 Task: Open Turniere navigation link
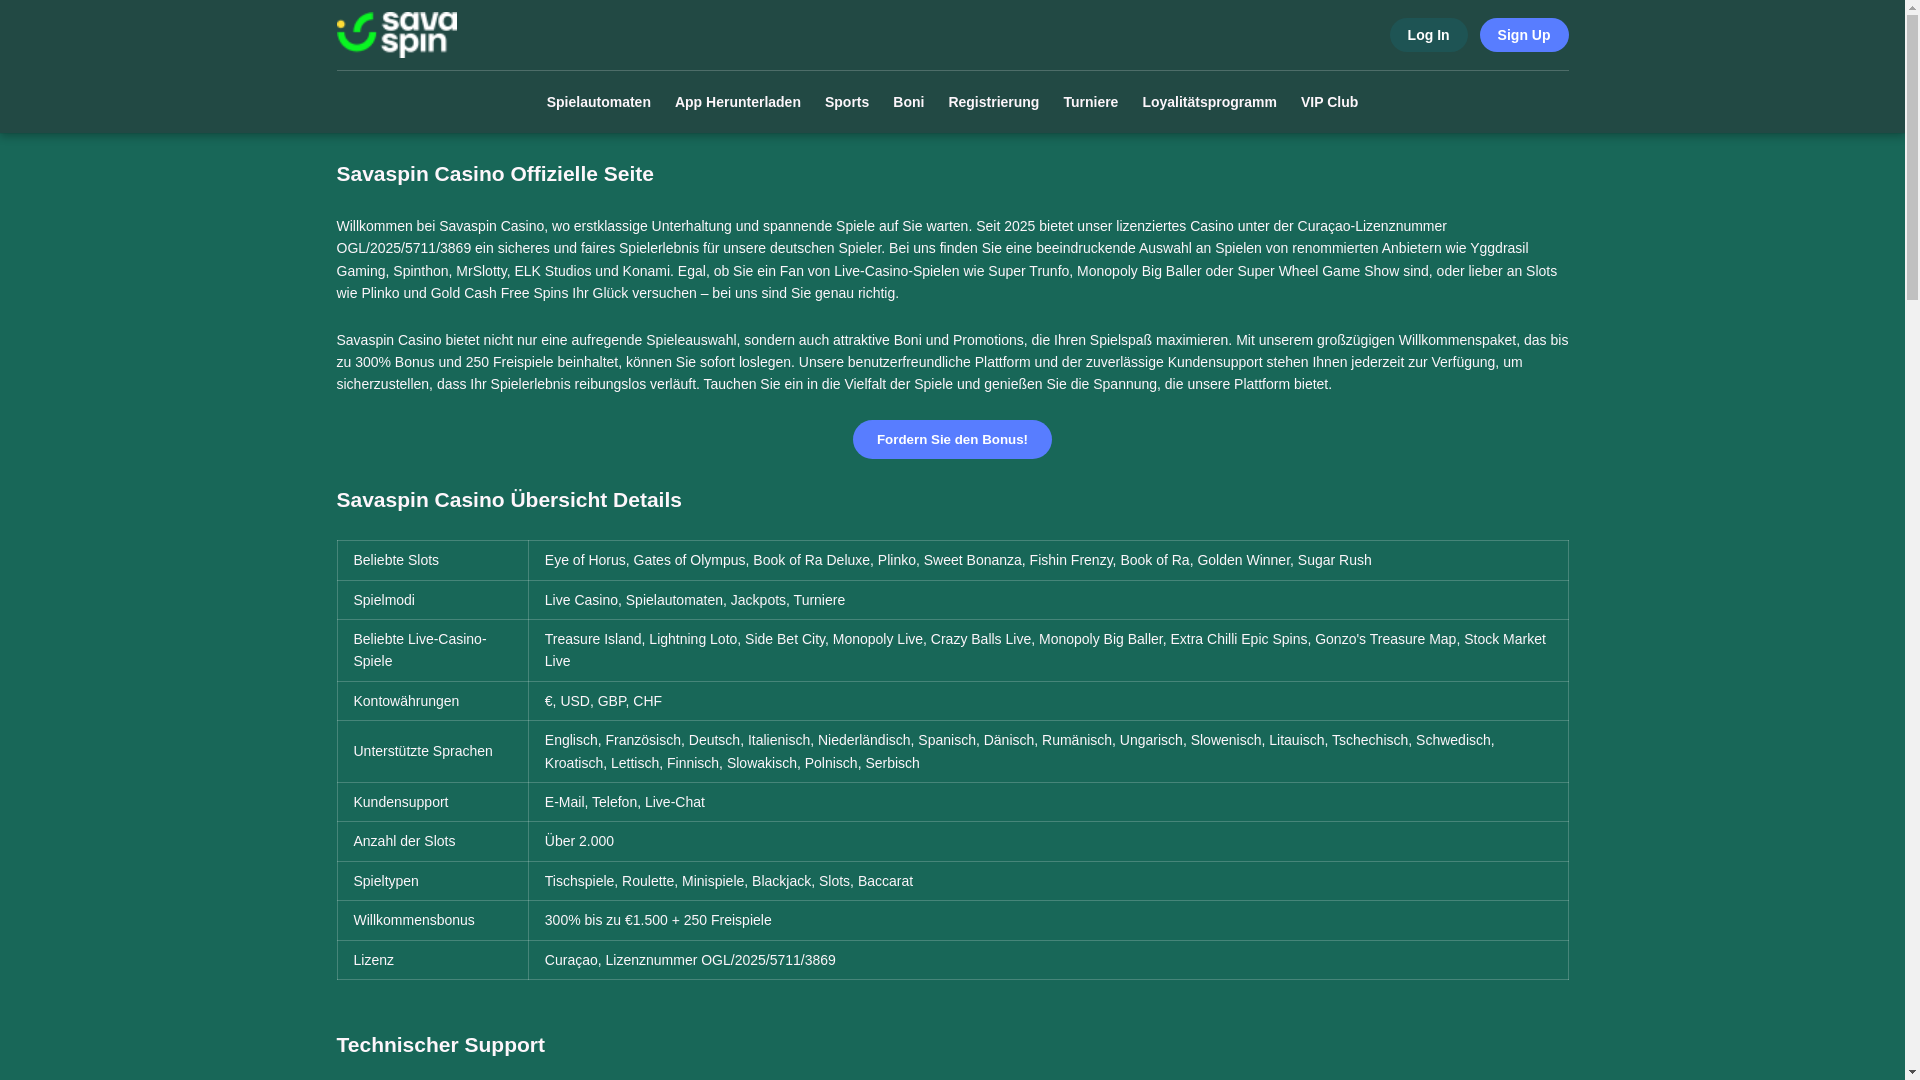tap(1090, 102)
